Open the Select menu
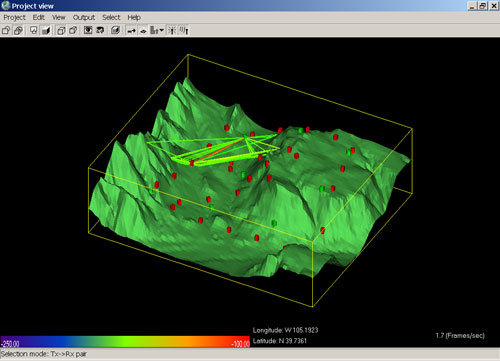 [111, 17]
